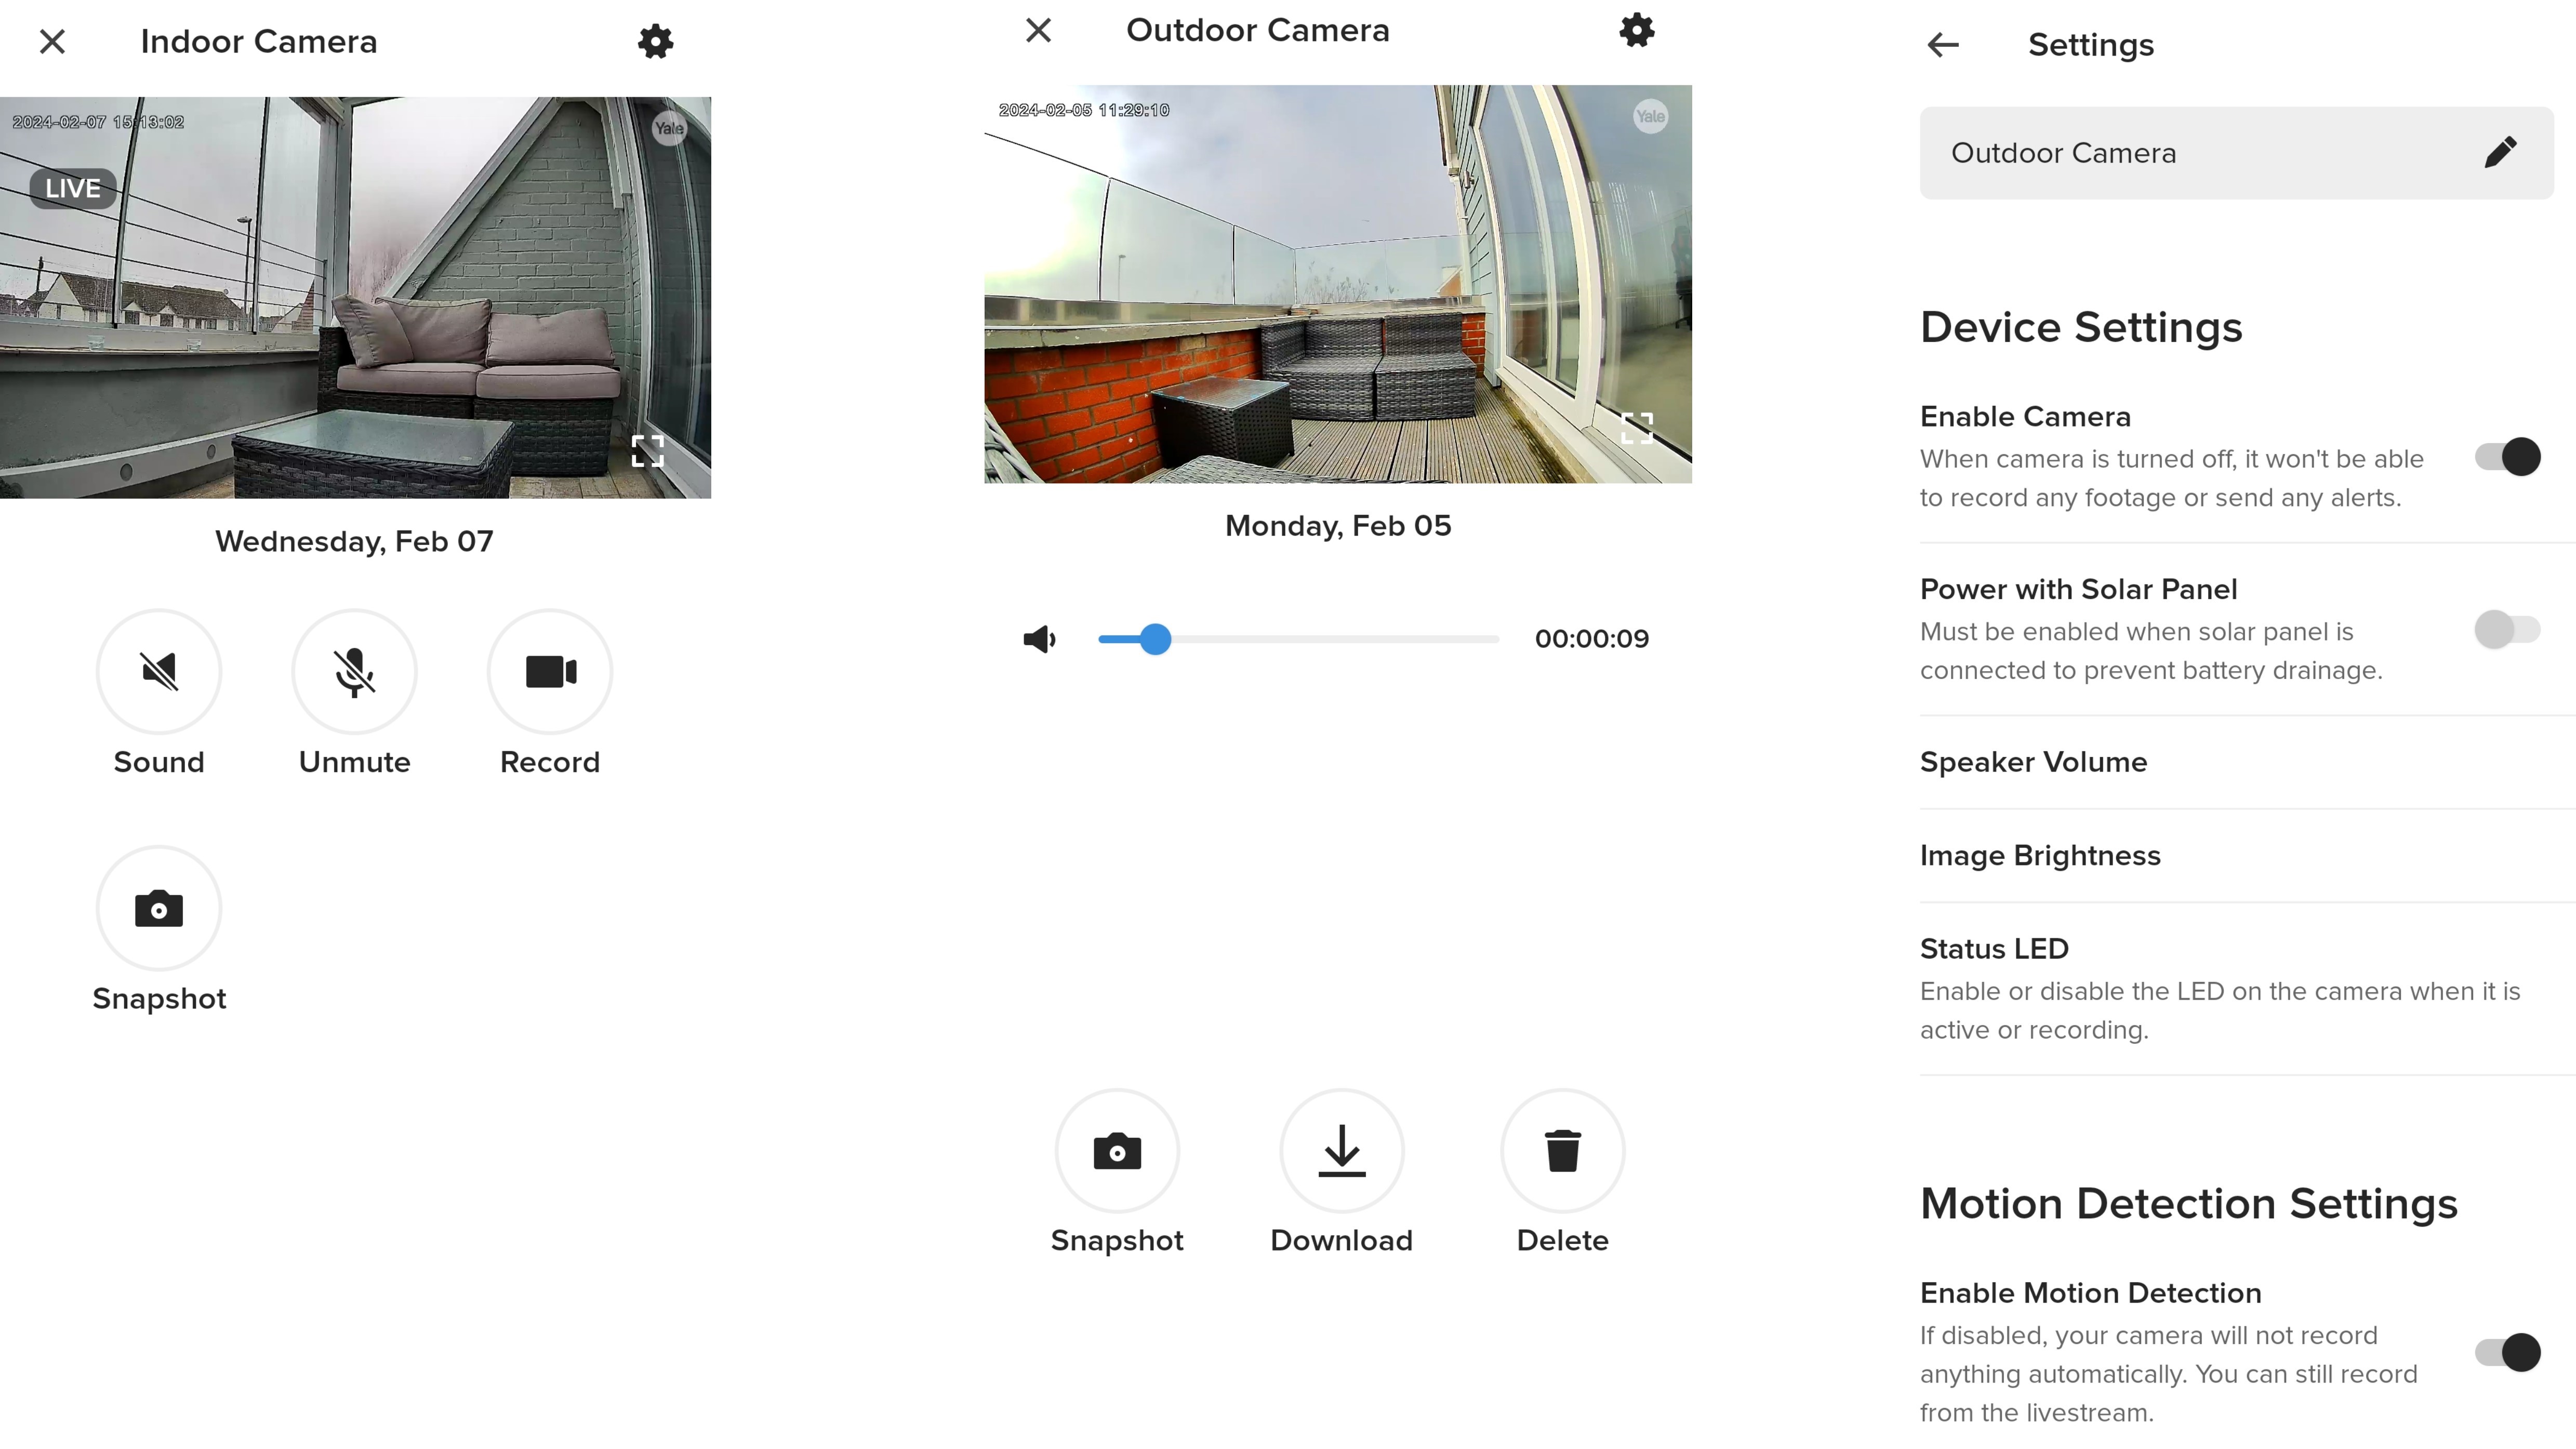This screenshot has width=2576, height=1449.
Task: Expand Outdoor Camera video to fullscreen
Action: 1636,428
